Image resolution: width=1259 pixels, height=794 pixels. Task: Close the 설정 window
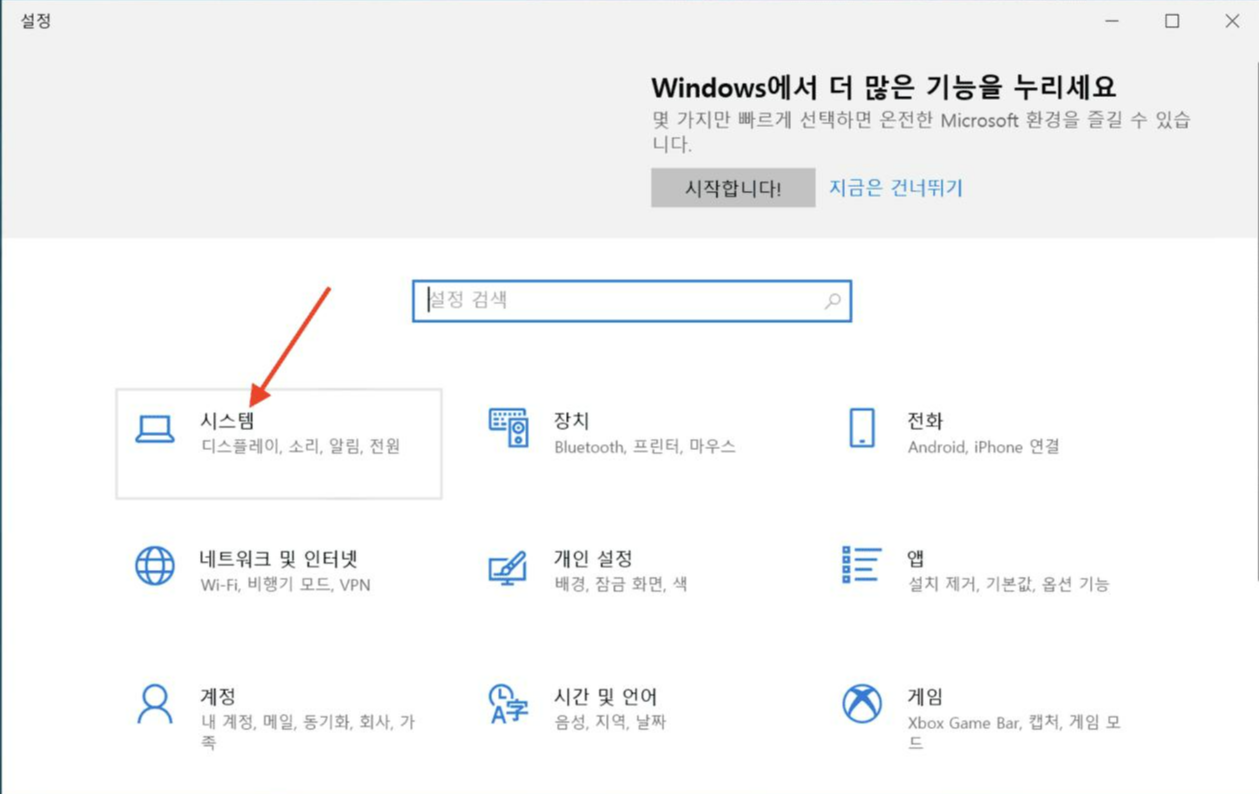point(1232,21)
